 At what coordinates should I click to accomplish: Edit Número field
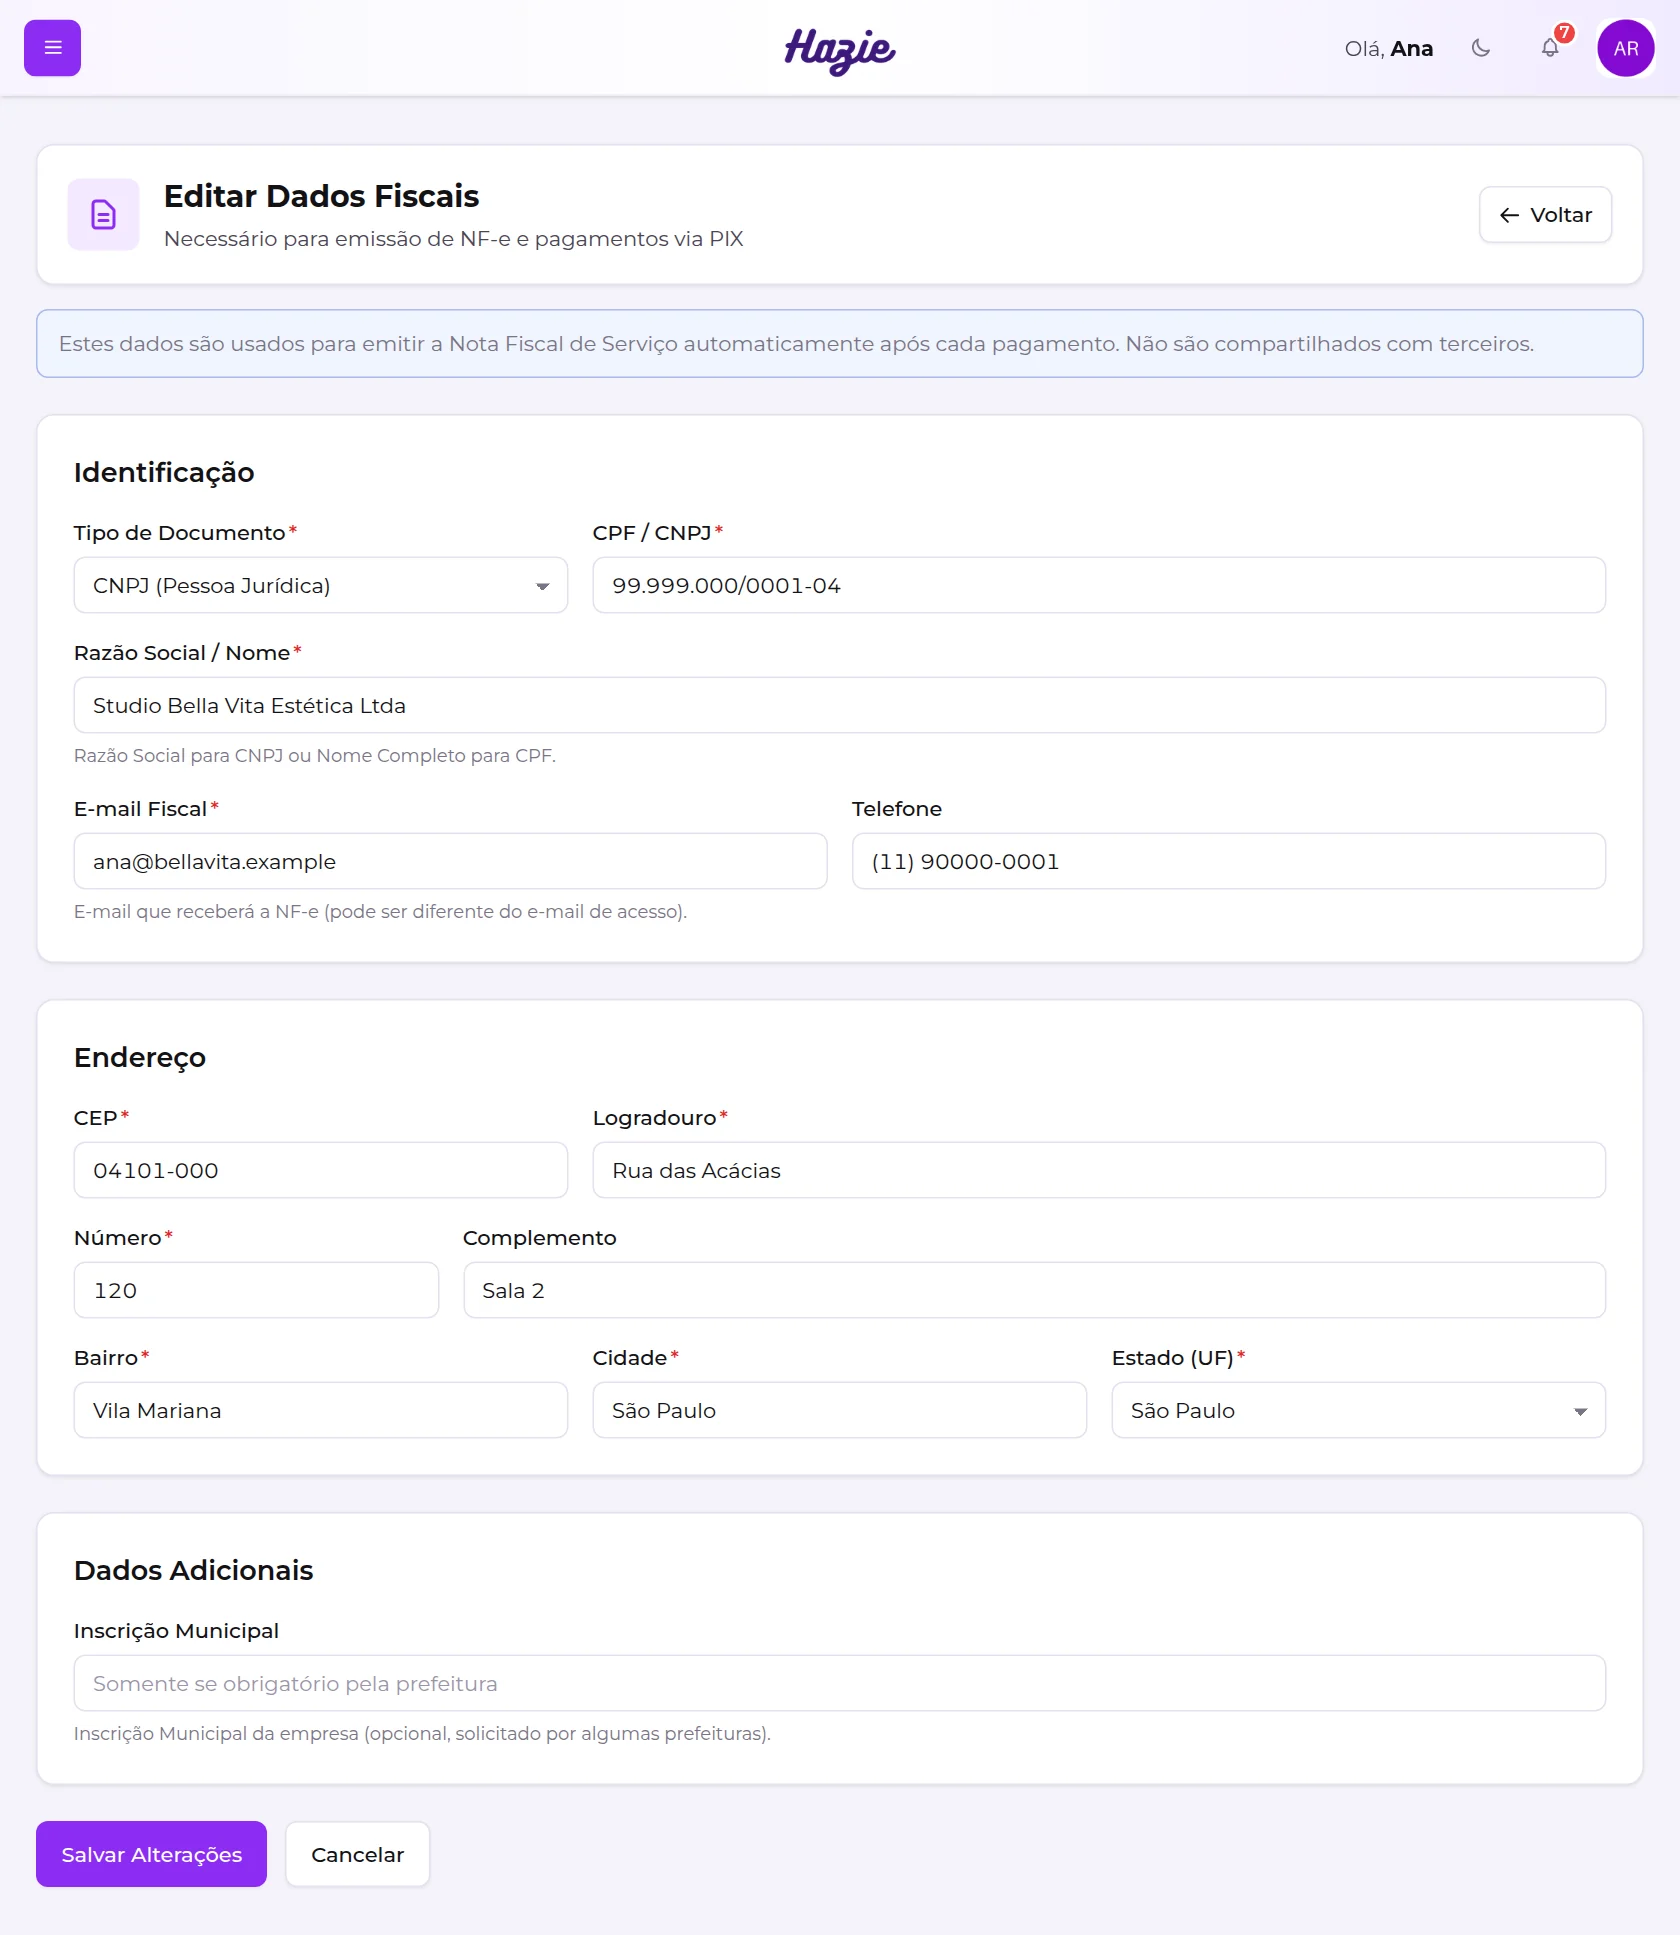(x=256, y=1290)
